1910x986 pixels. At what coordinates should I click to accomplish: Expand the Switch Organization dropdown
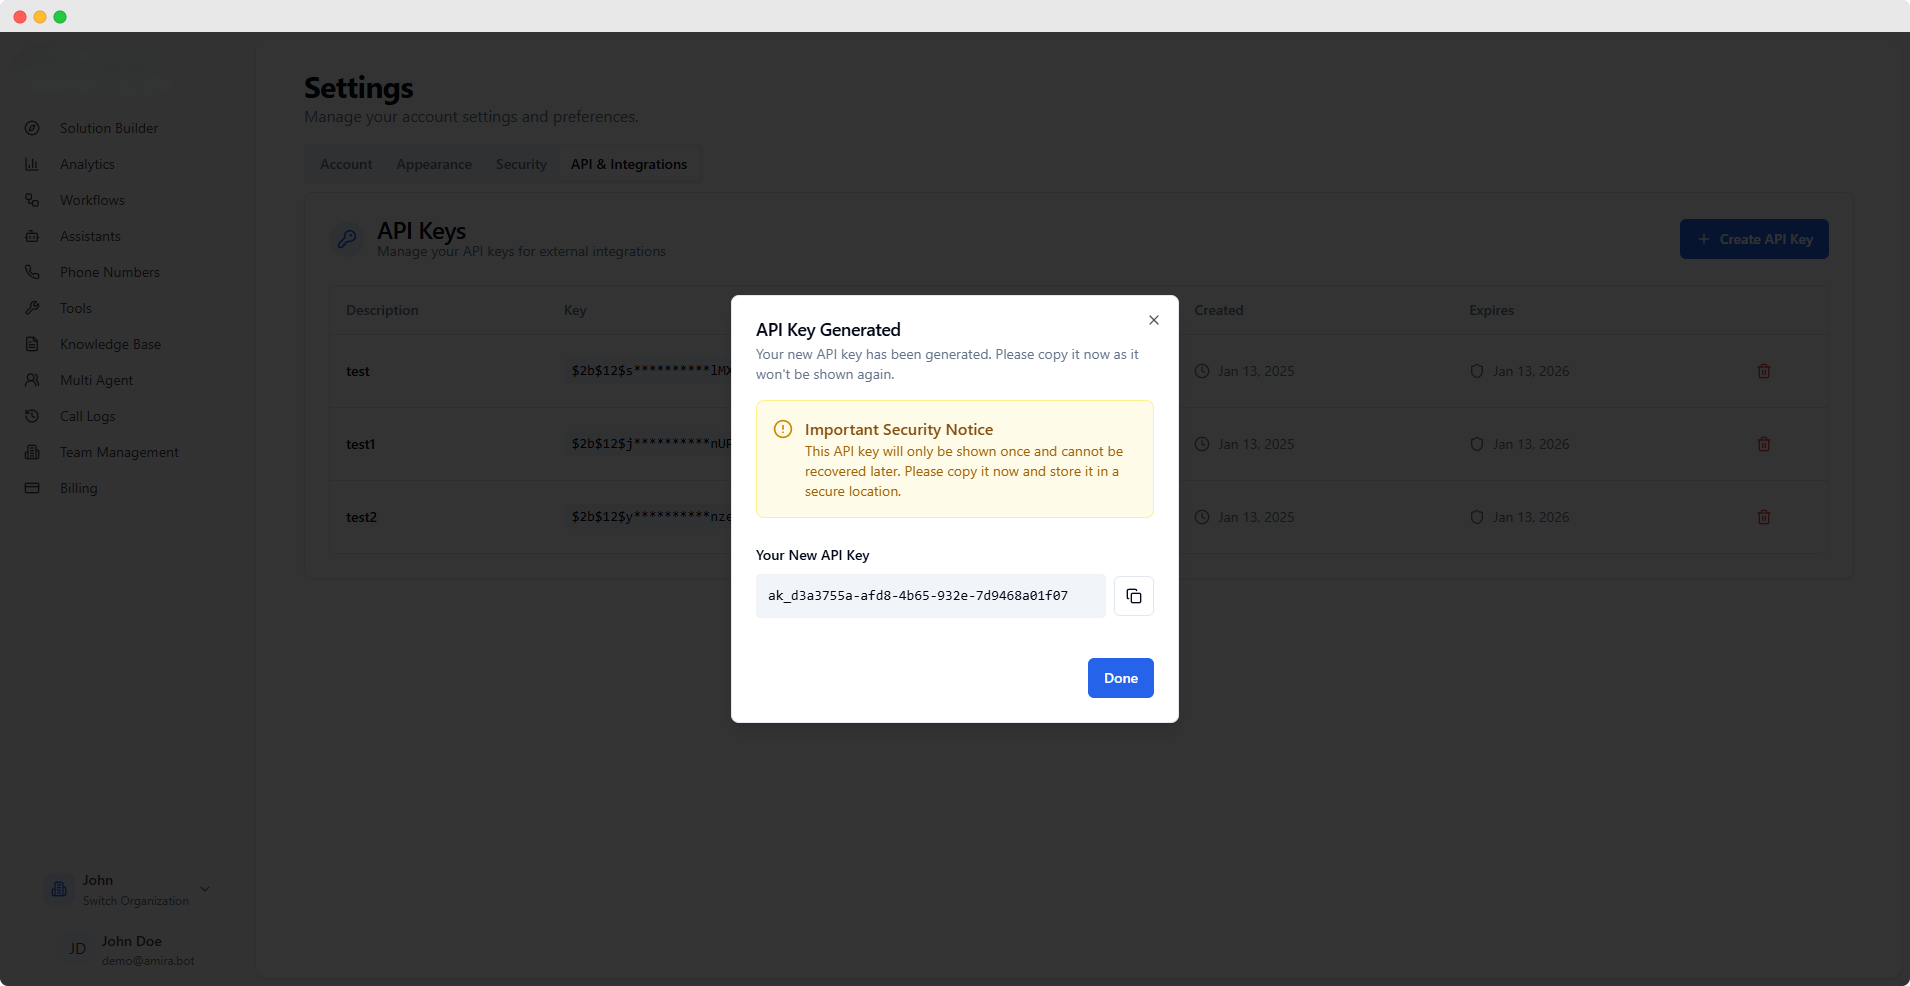(x=204, y=888)
